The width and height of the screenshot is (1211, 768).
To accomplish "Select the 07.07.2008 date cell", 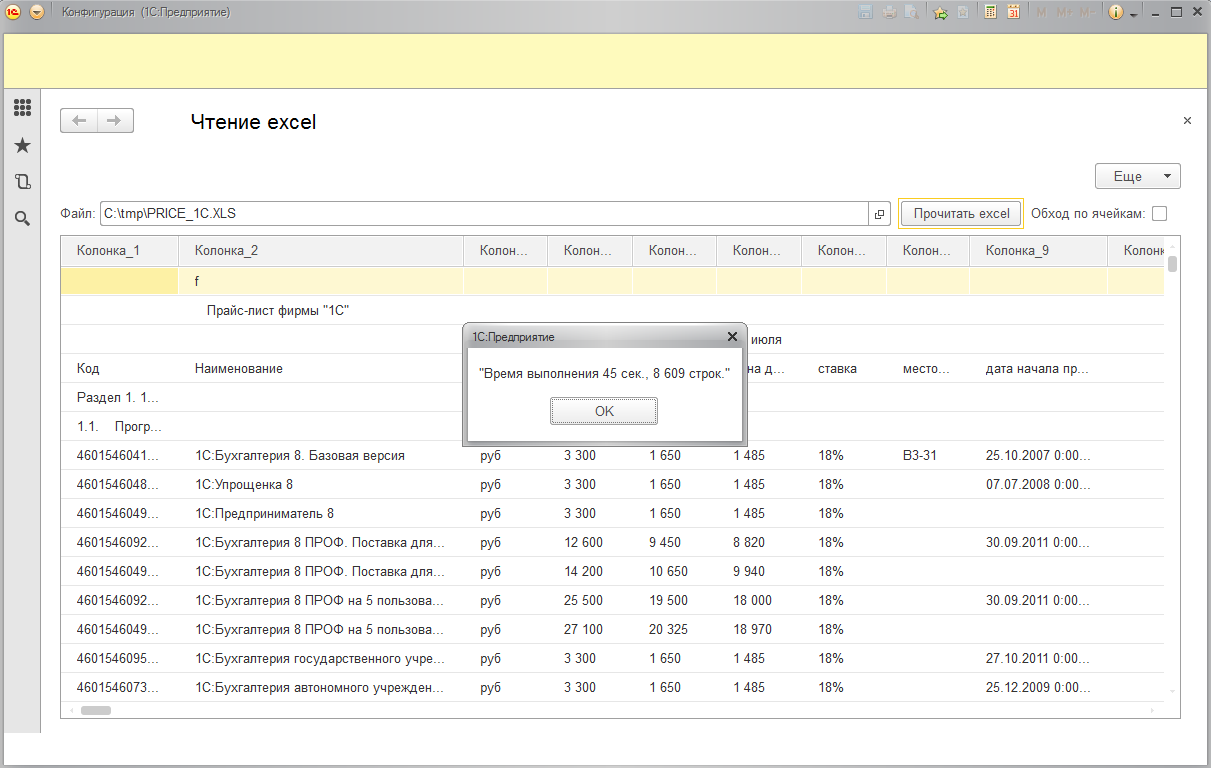I will pyautogui.click(x=1038, y=484).
